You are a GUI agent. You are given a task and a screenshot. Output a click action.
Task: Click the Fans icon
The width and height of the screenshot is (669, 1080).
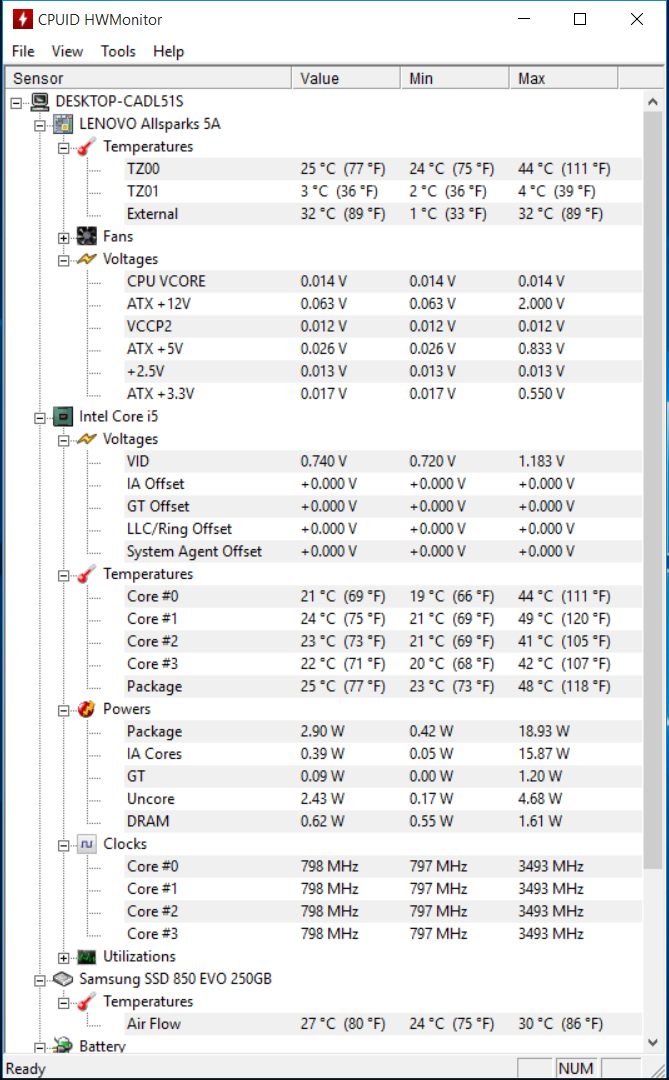click(87, 237)
